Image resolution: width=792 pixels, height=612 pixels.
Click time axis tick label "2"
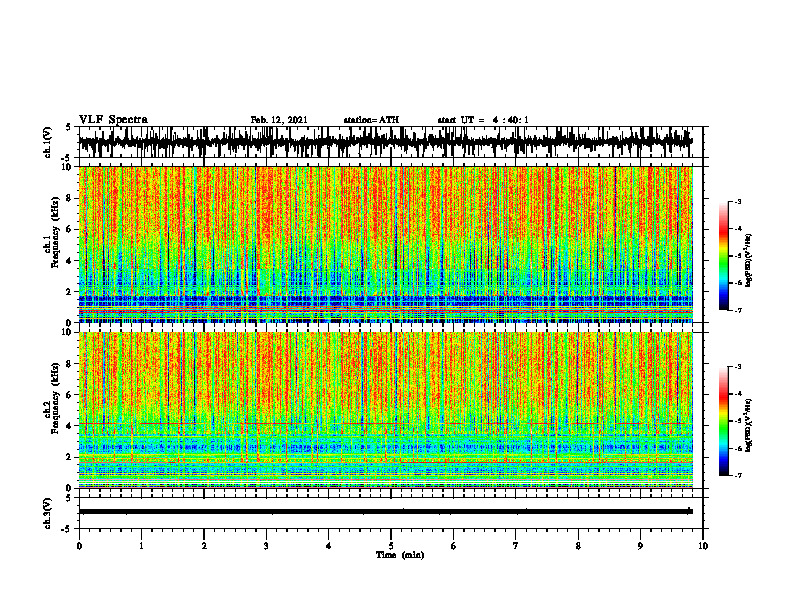(204, 546)
